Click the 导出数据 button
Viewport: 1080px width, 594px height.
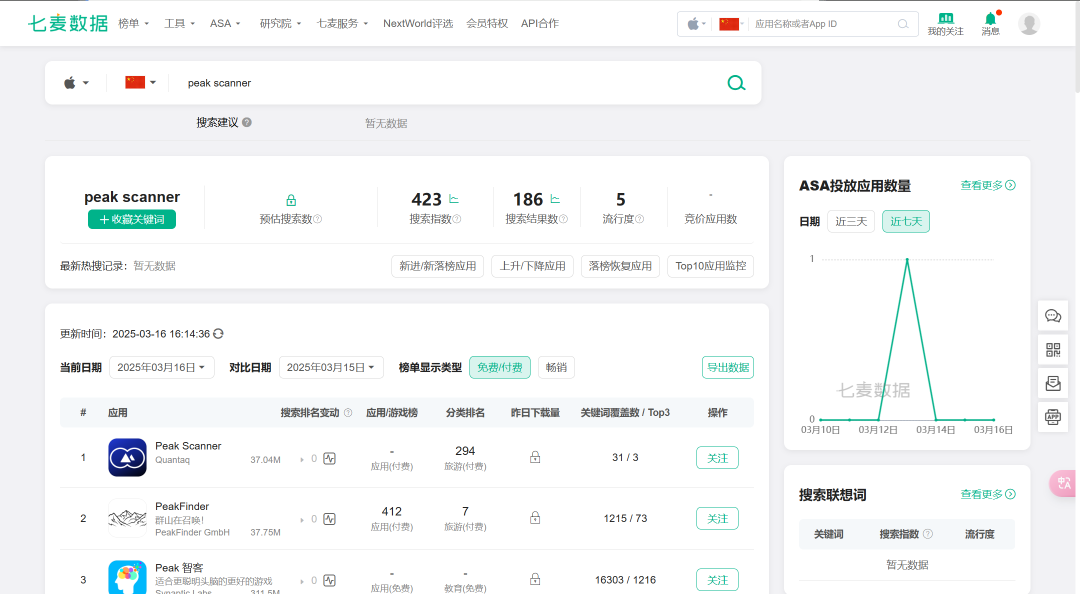point(728,367)
